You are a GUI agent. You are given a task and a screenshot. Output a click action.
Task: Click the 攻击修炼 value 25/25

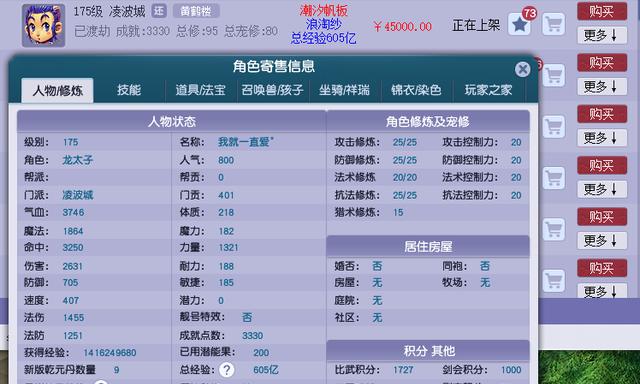coord(405,142)
